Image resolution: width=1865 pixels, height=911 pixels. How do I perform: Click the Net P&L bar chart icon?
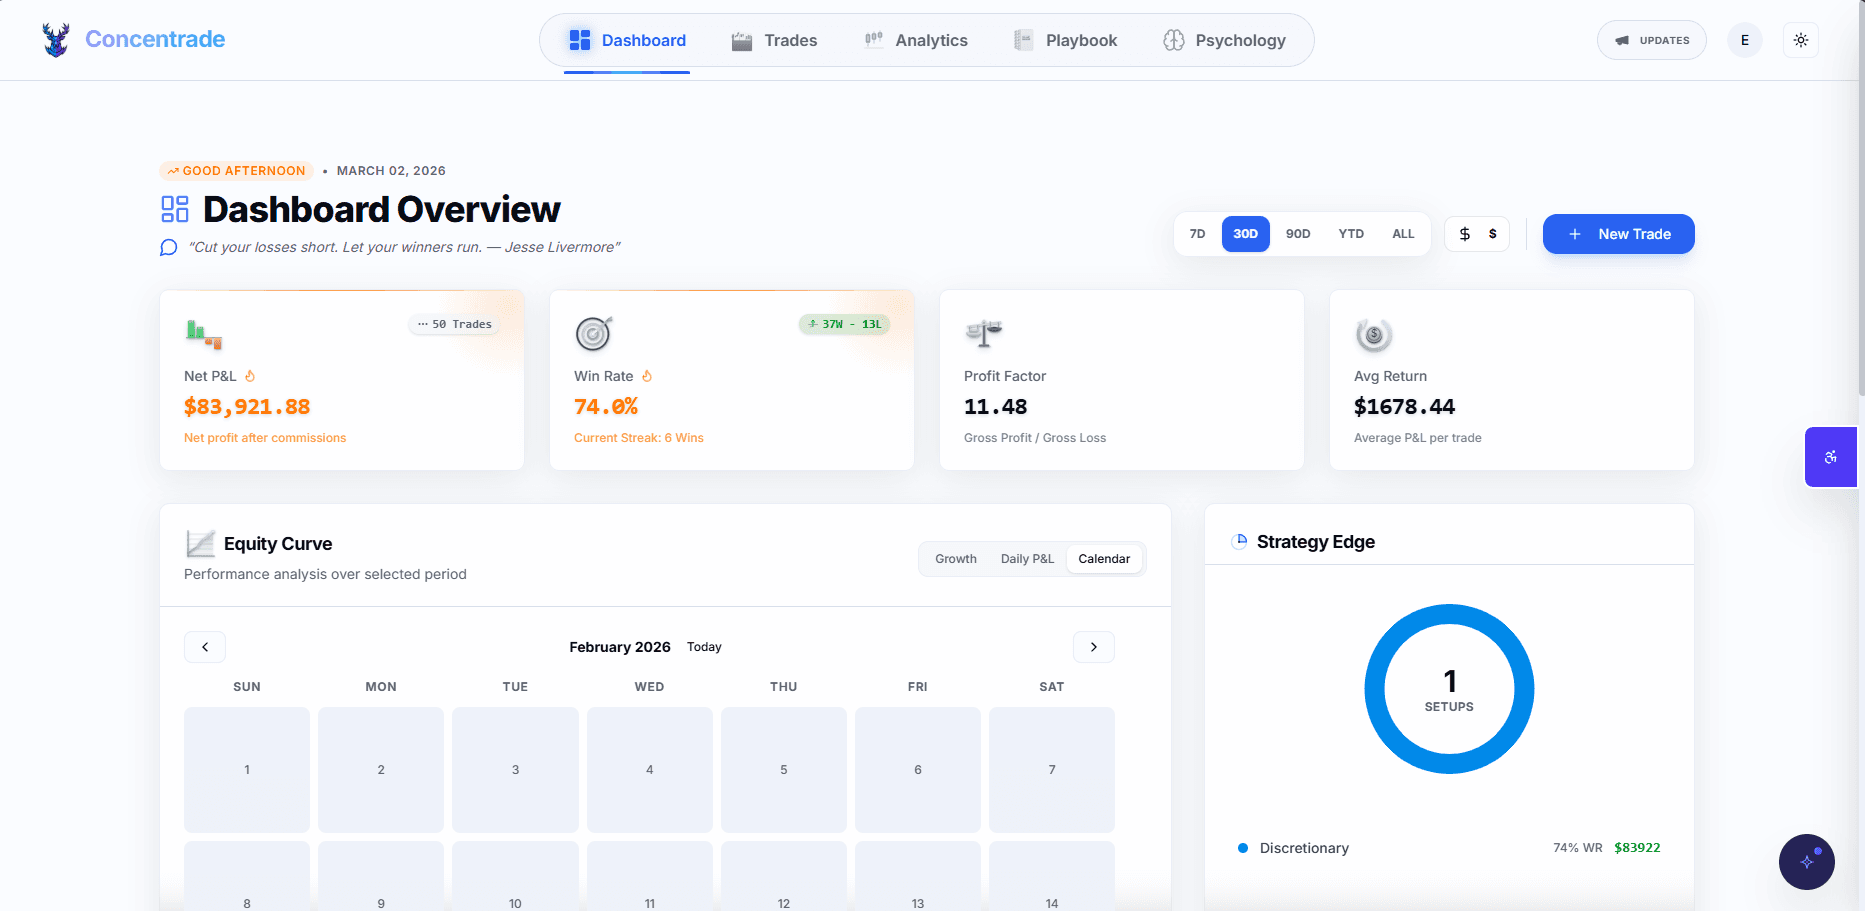(x=202, y=334)
